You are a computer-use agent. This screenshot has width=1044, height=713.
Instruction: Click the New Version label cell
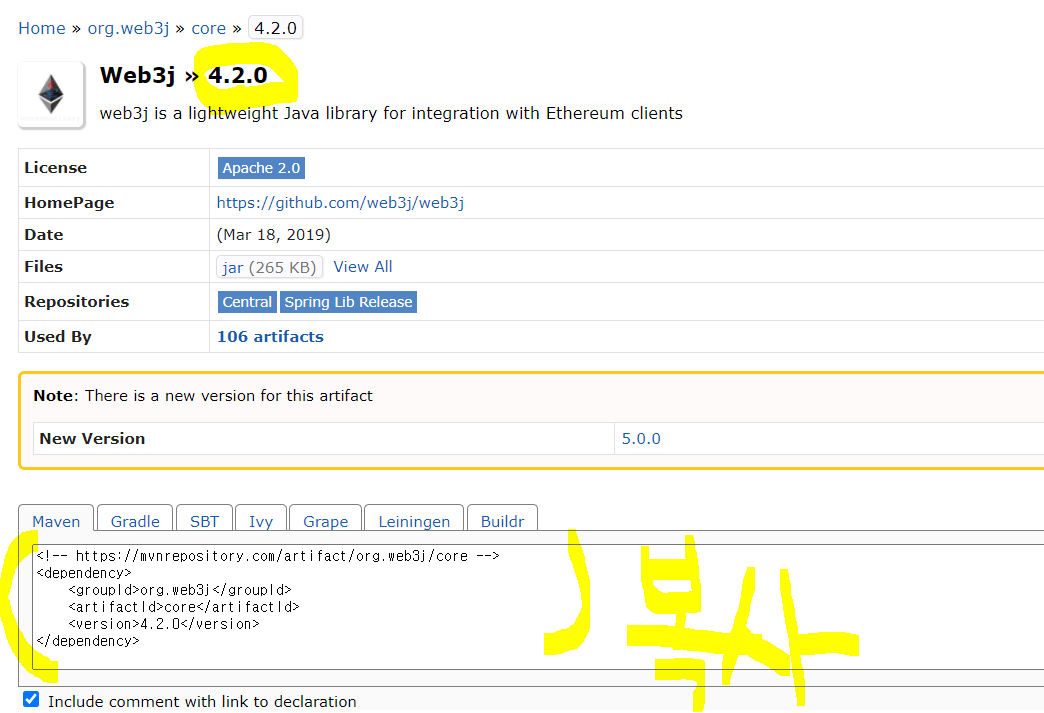pos(324,438)
